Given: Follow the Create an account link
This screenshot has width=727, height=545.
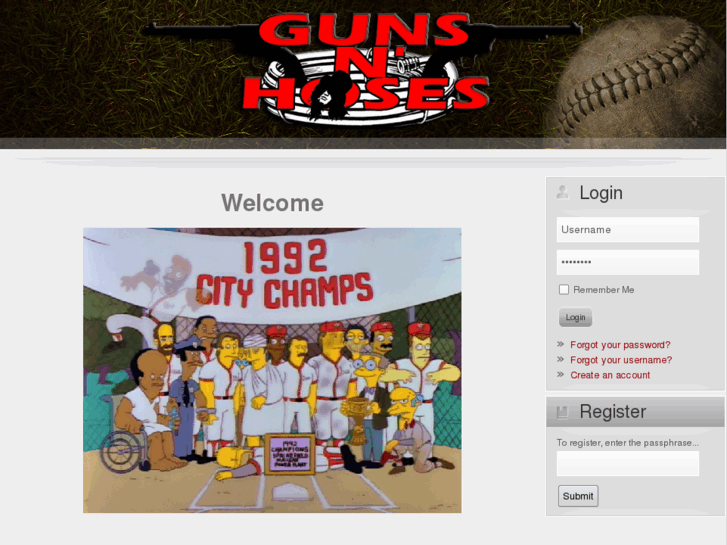Looking at the screenshot, I should [610, 375].
